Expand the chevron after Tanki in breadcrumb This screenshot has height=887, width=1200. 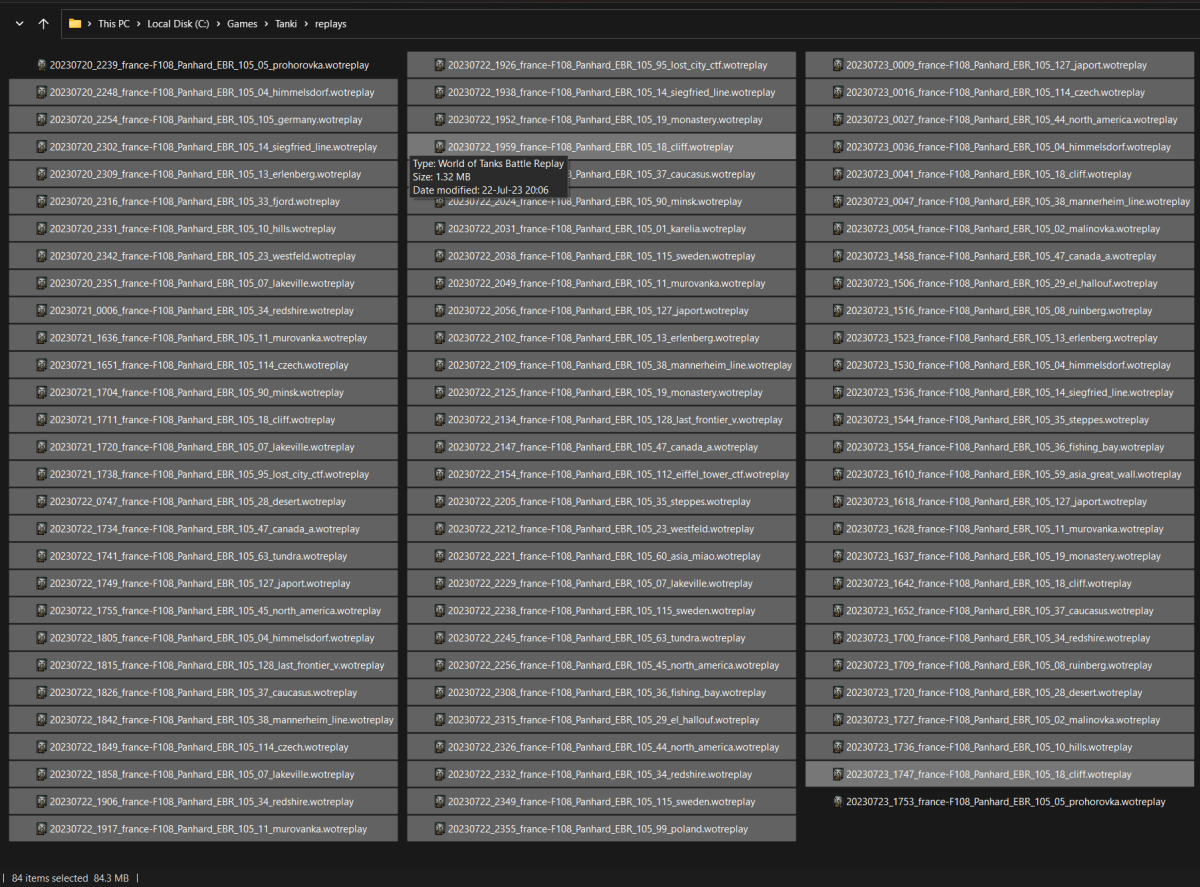308,23
